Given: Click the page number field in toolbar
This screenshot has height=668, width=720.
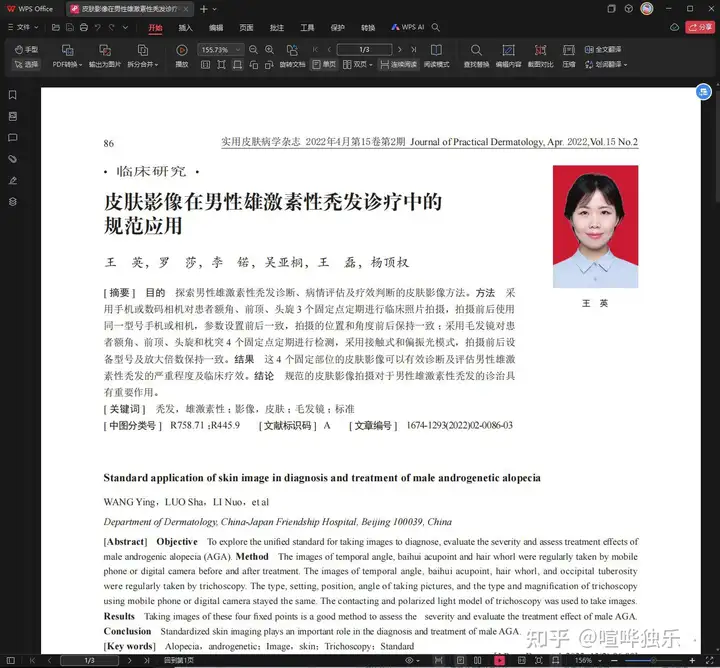Looking at the screenshot, I should (363, 49).
